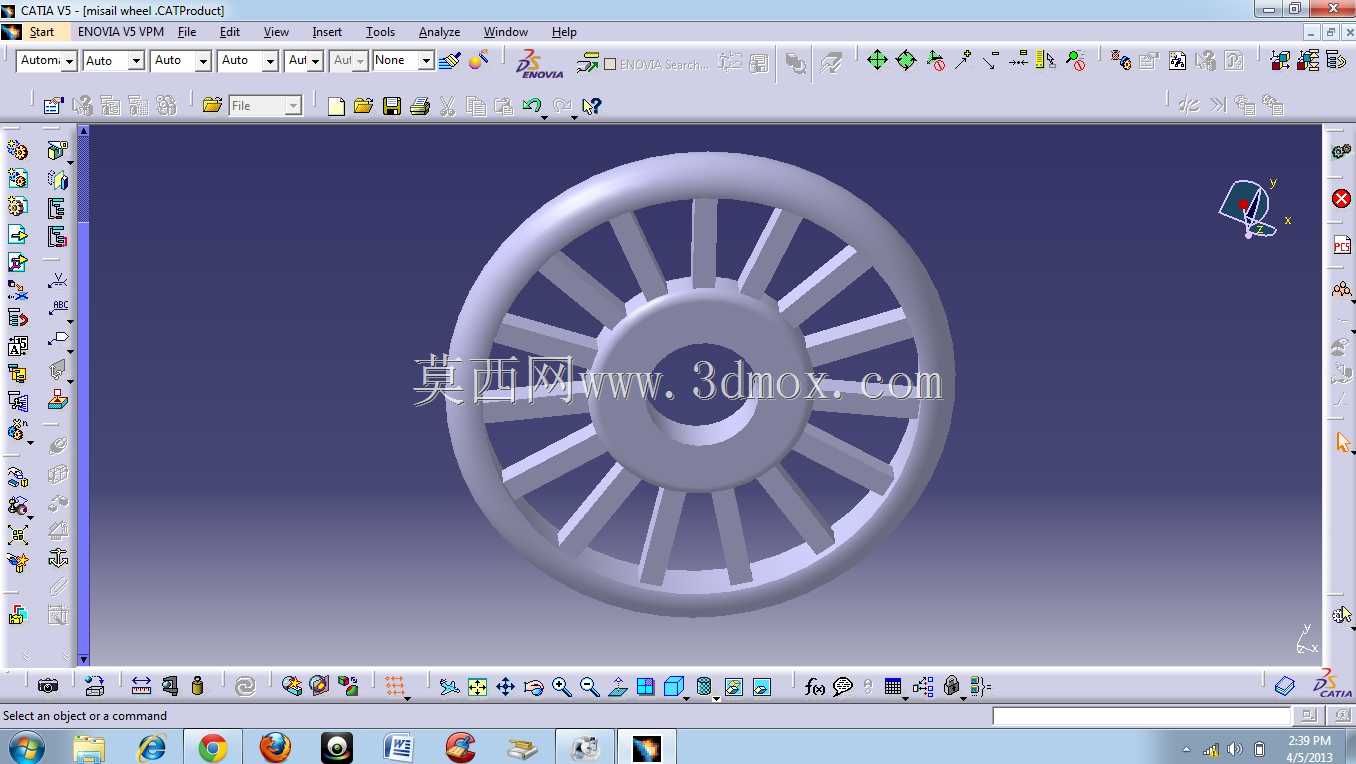Open the Tools menu
The image size is (1356, 764).
(x=380, y=32)
